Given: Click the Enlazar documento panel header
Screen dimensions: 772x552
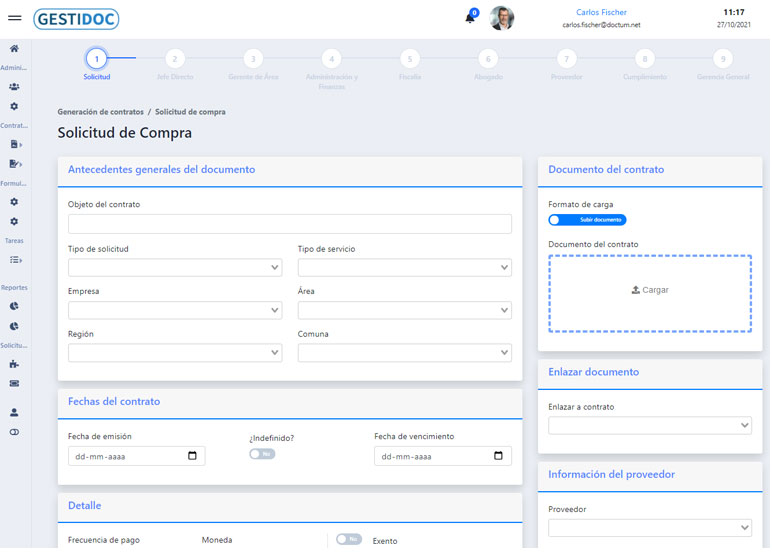Looking at the screenshot, I should click(x=594, y=372).
